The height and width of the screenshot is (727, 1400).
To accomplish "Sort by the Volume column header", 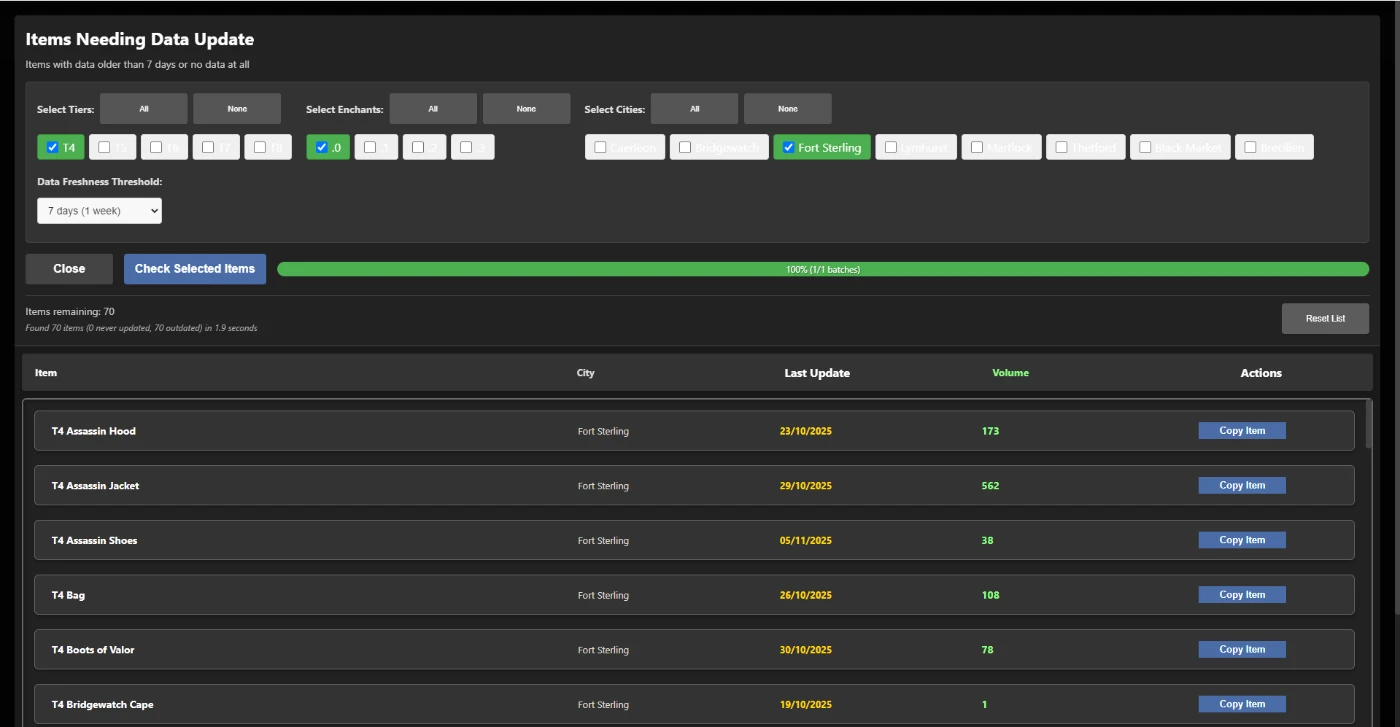I will [x=1010, y=373].
